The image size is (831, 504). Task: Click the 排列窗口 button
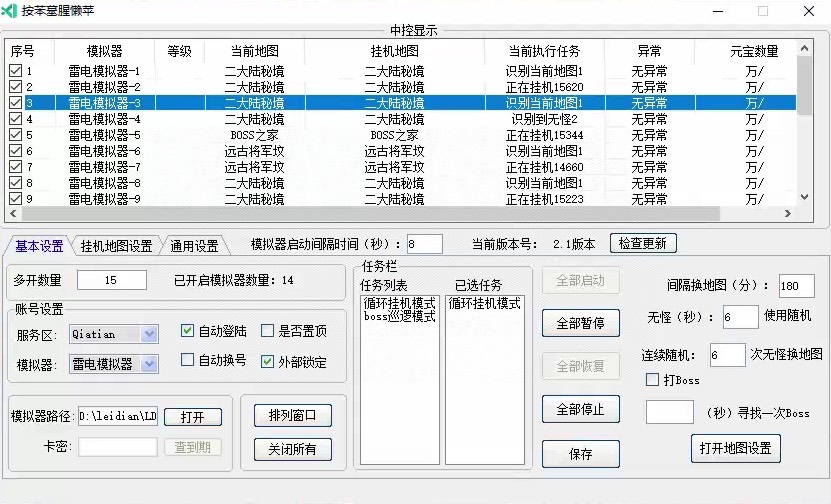point(293,415)
